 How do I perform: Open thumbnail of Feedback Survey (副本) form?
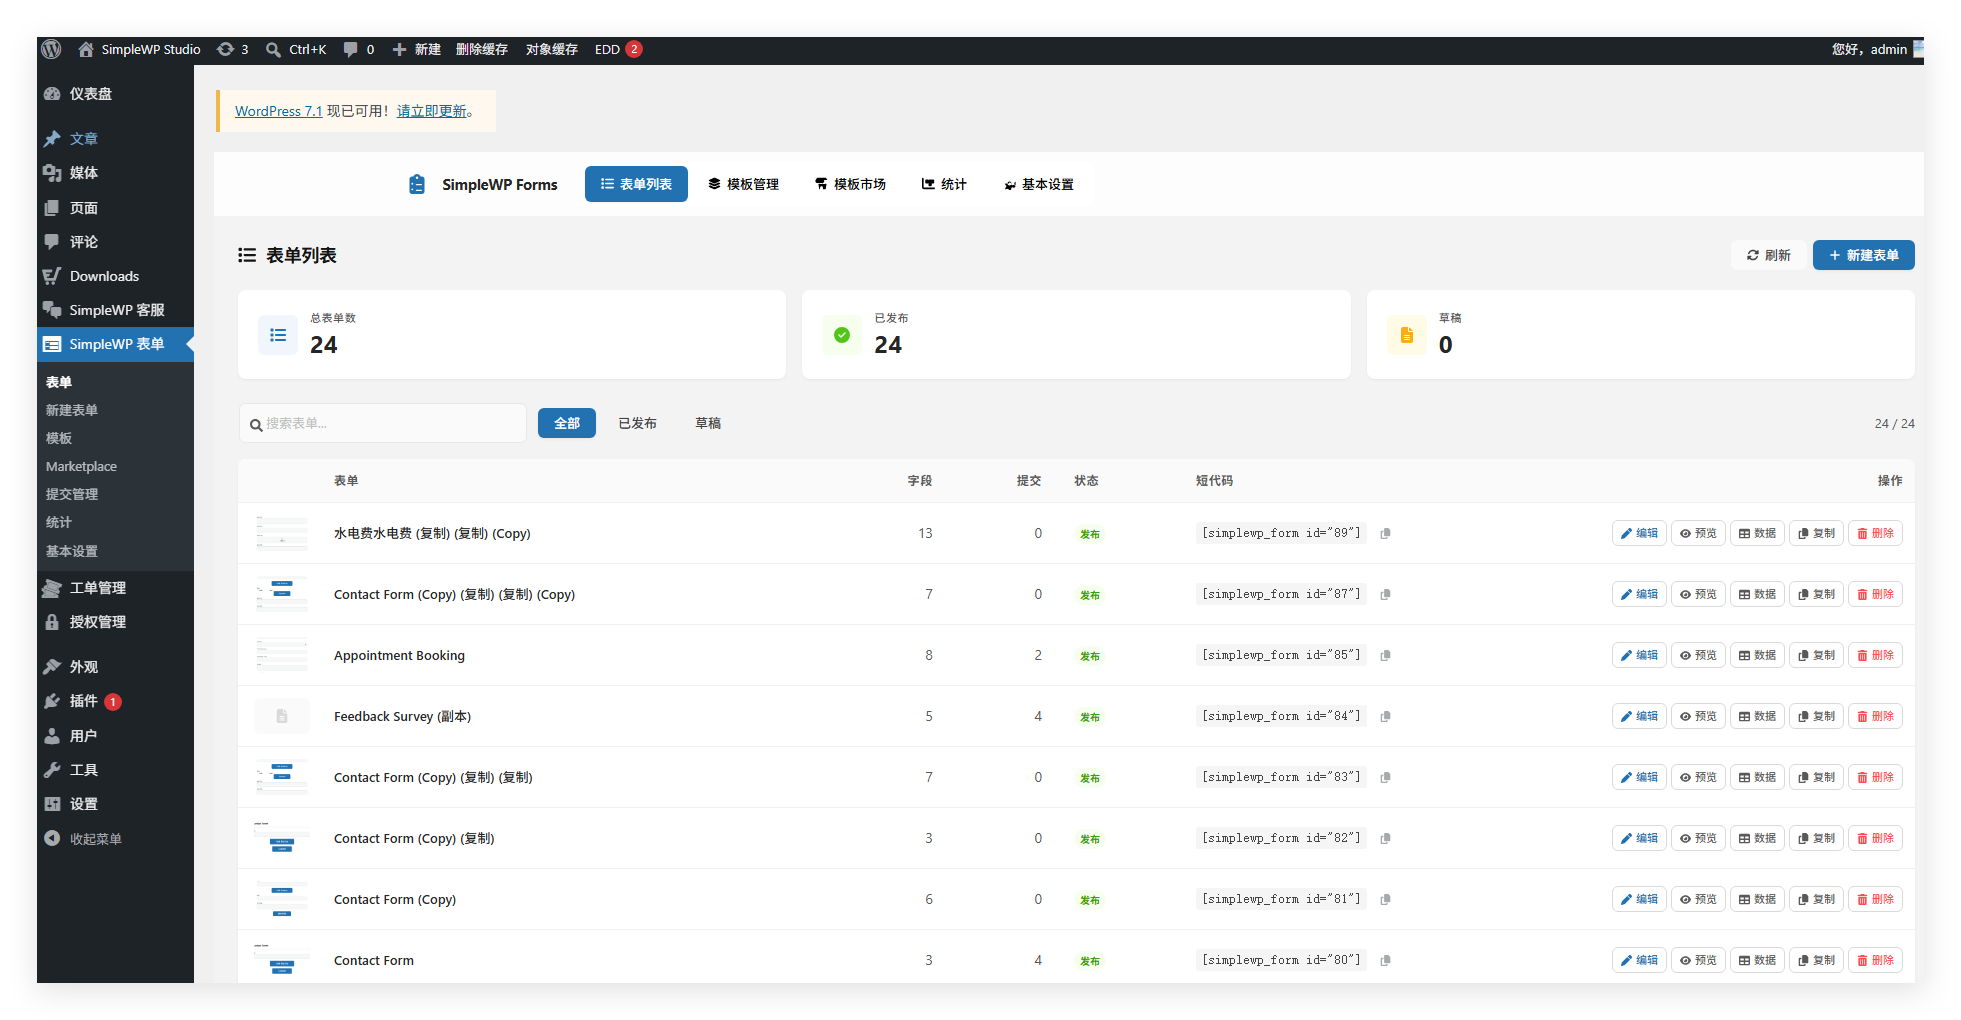click(x=282, y=717)
